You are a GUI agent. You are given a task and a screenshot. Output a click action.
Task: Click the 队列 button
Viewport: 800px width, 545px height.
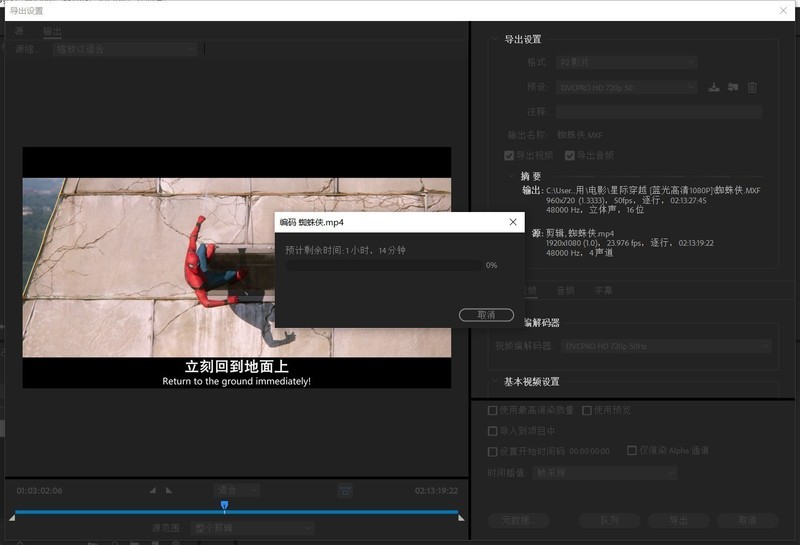tap(609, 521)
